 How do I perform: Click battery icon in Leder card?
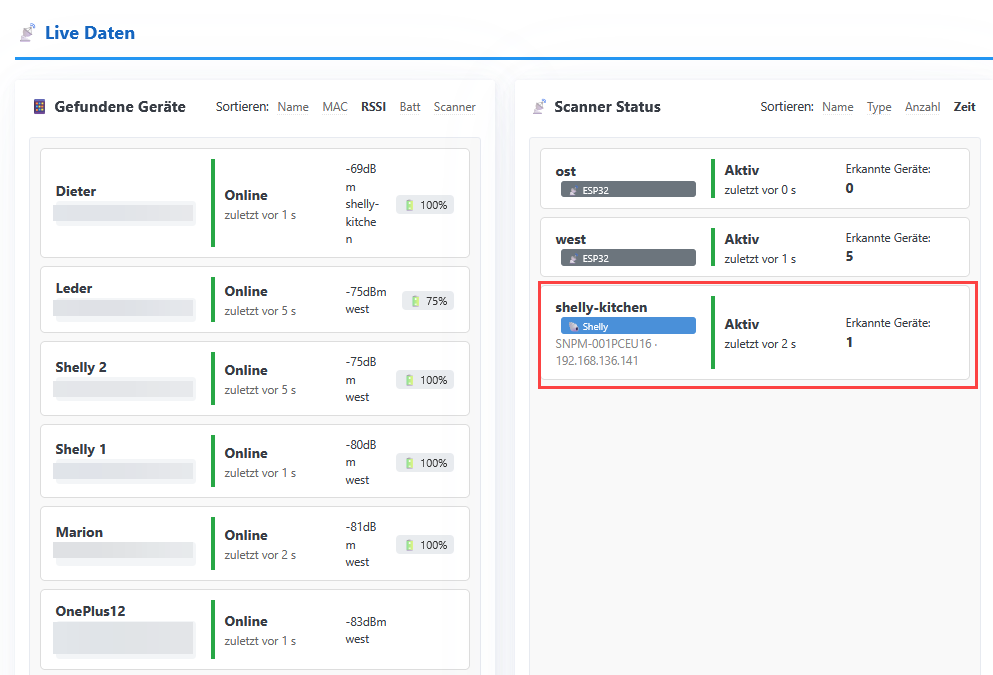point(415,301)
